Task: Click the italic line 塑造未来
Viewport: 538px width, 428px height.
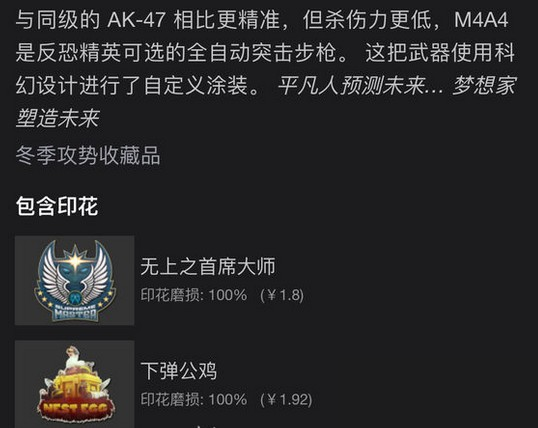Action: click(x=58, y=118)
